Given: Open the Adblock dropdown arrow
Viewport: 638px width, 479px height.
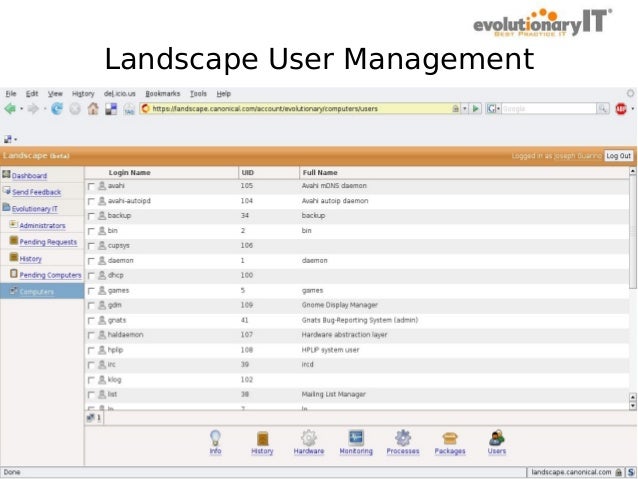Looking at the screenshot, I should point(632,109).
